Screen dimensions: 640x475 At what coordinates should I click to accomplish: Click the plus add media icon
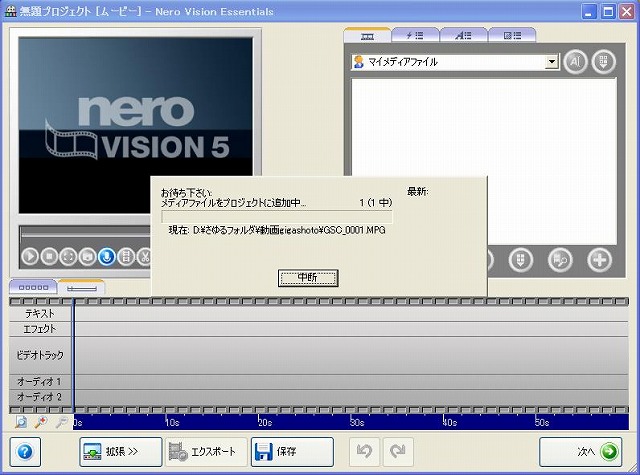[x=600, y=260]
